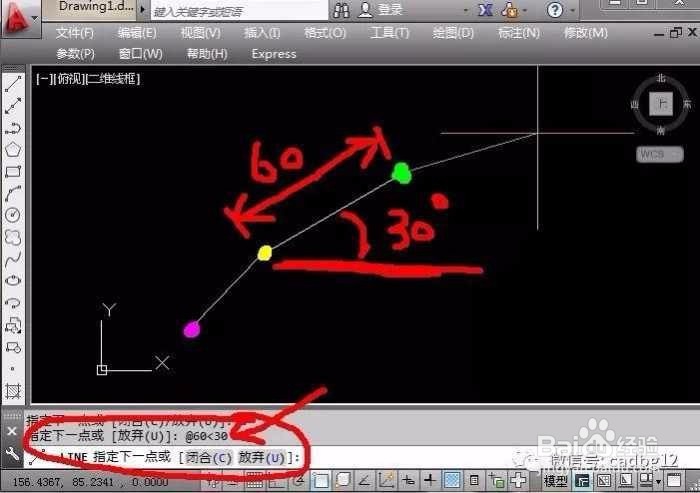Open command line wrench customize settings
700x493 pixels.
[x=12, y=455]
